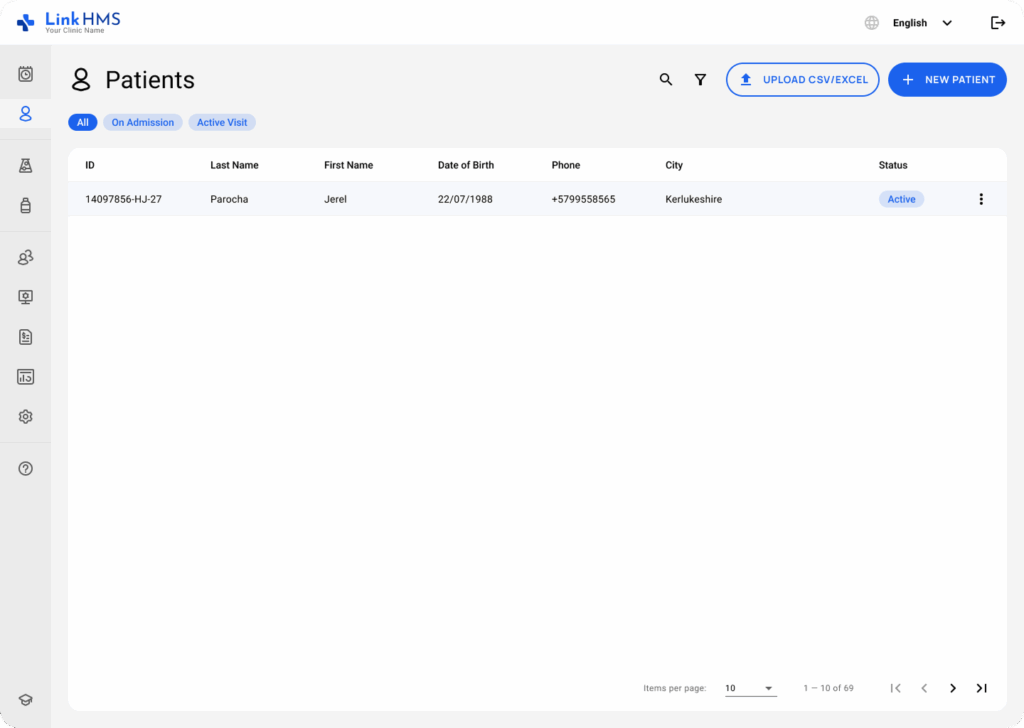Click the billing calculator icon in sidebar
This screenshot has width=1024, height=728.
pyautogui.click(x=25, y=376)
